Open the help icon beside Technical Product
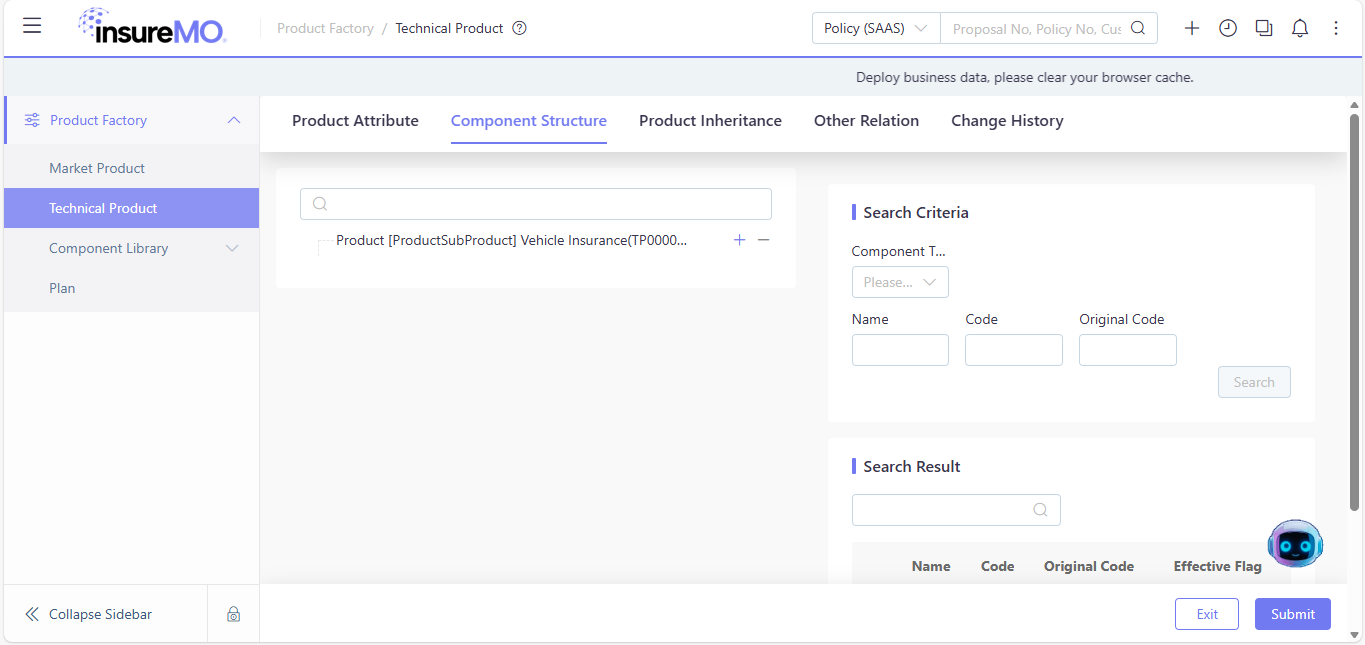The width and height of the screenshot is (1365, 645). pyautogui.click(x=519, y=28)
